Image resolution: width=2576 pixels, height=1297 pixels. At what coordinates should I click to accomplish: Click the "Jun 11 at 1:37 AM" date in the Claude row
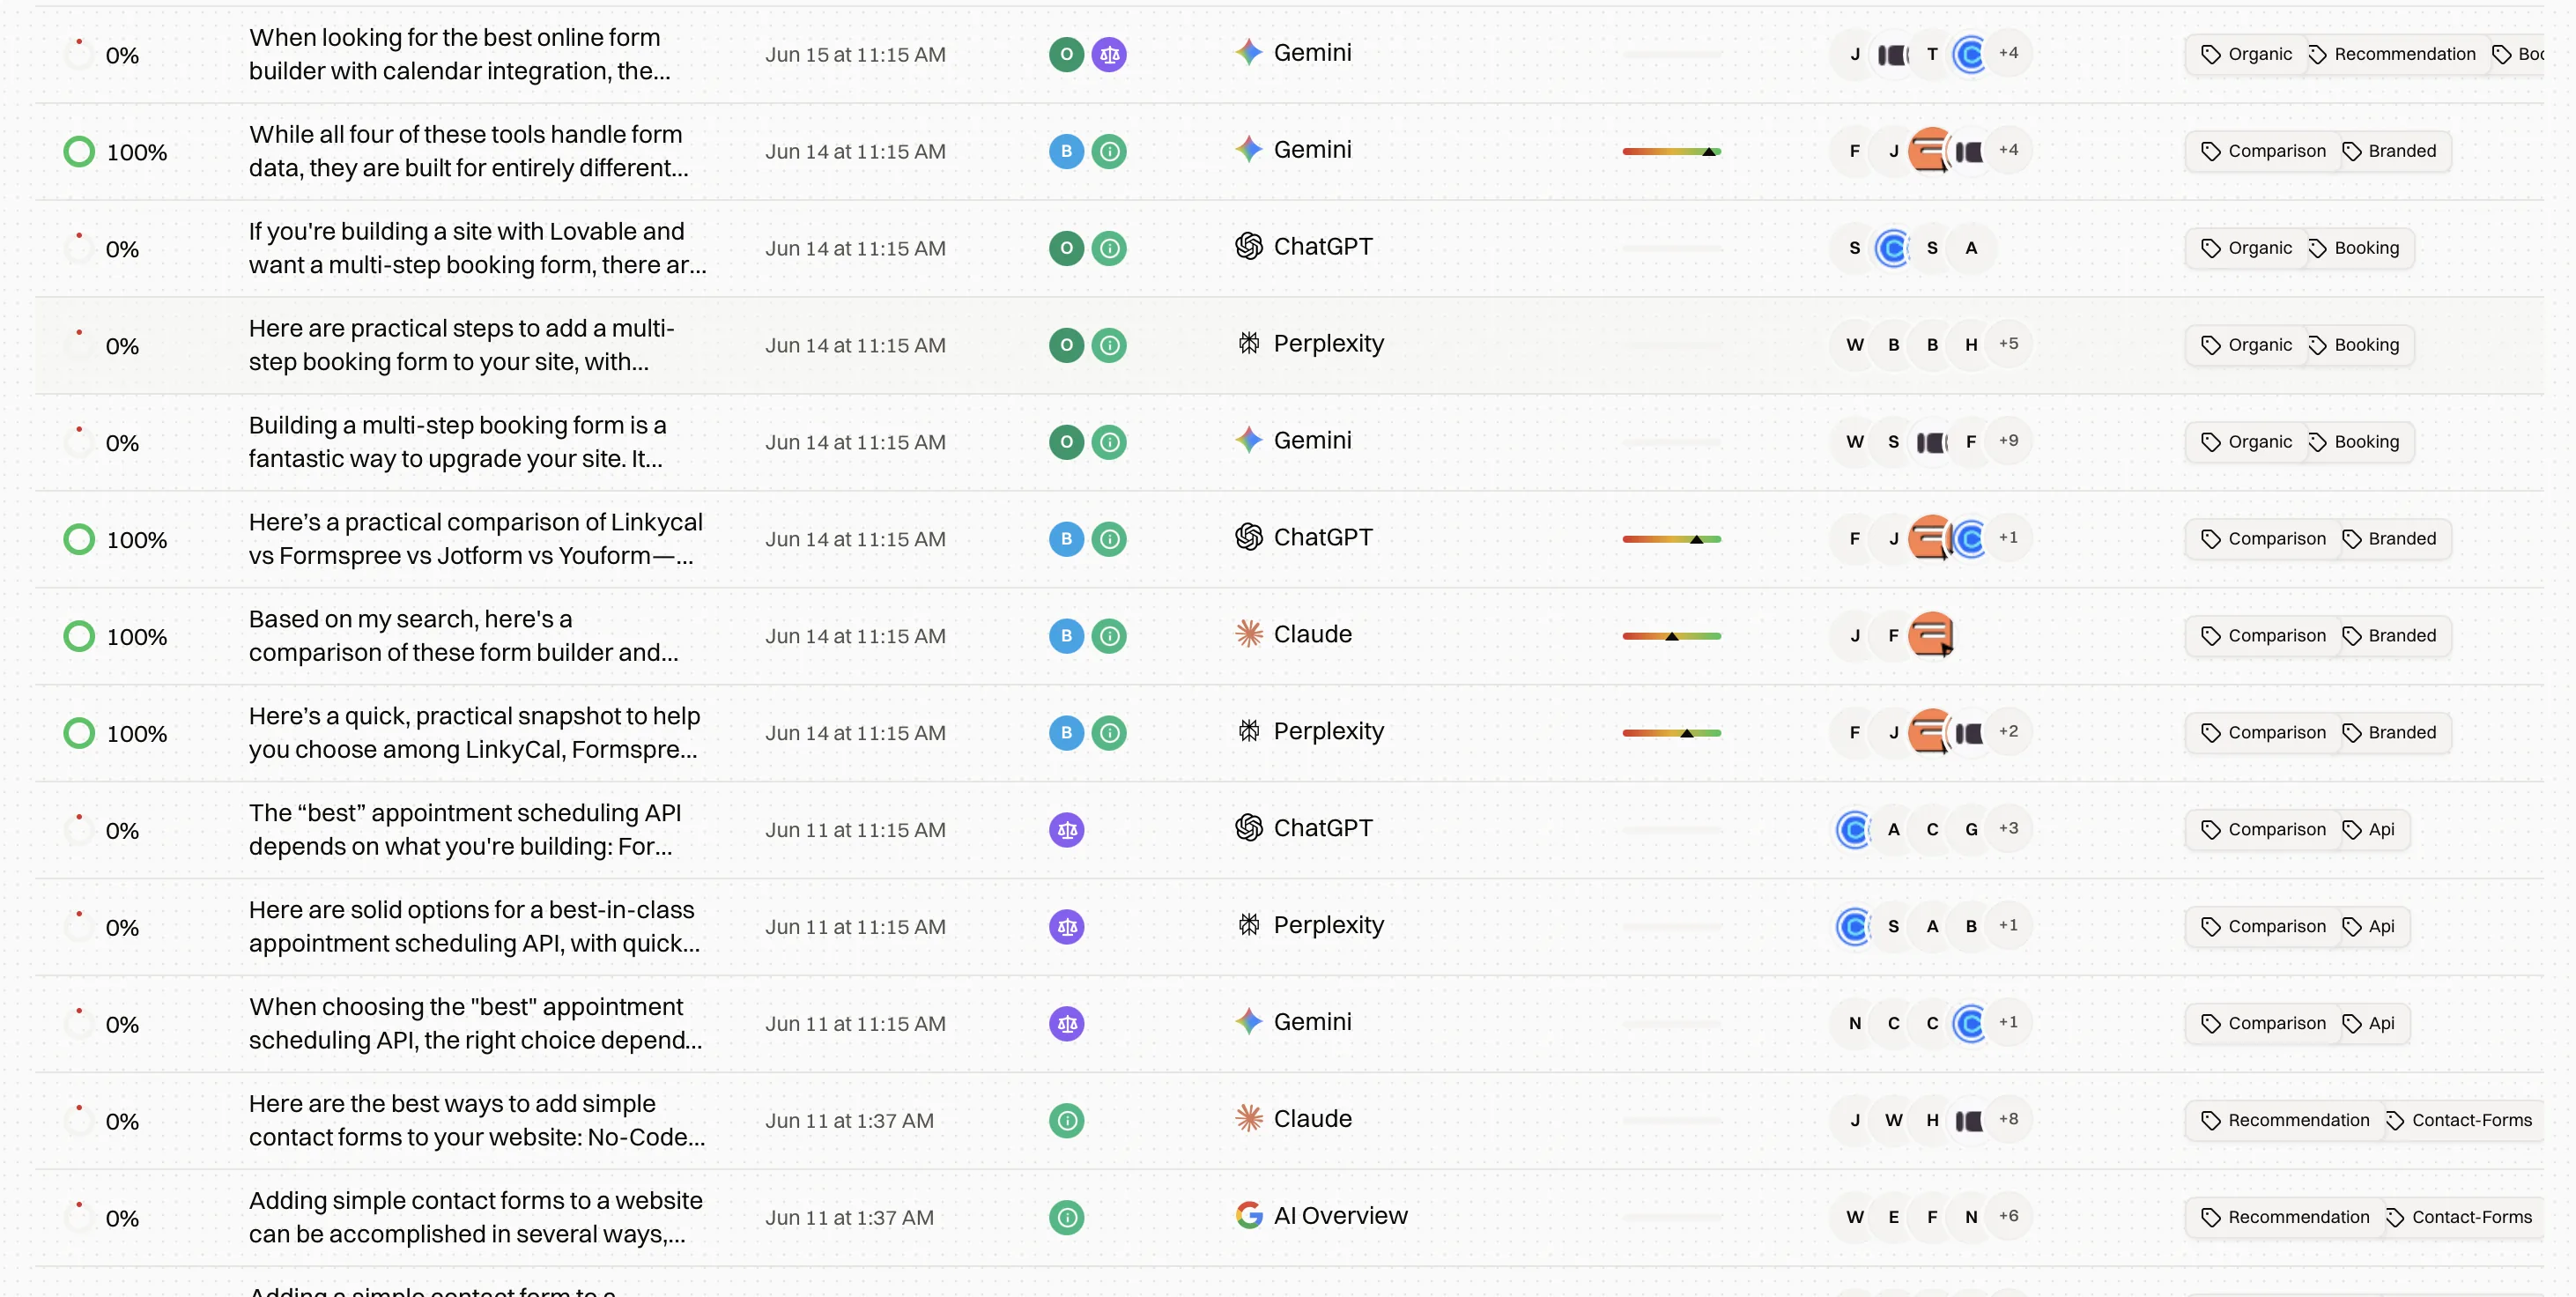[849, 1121]
